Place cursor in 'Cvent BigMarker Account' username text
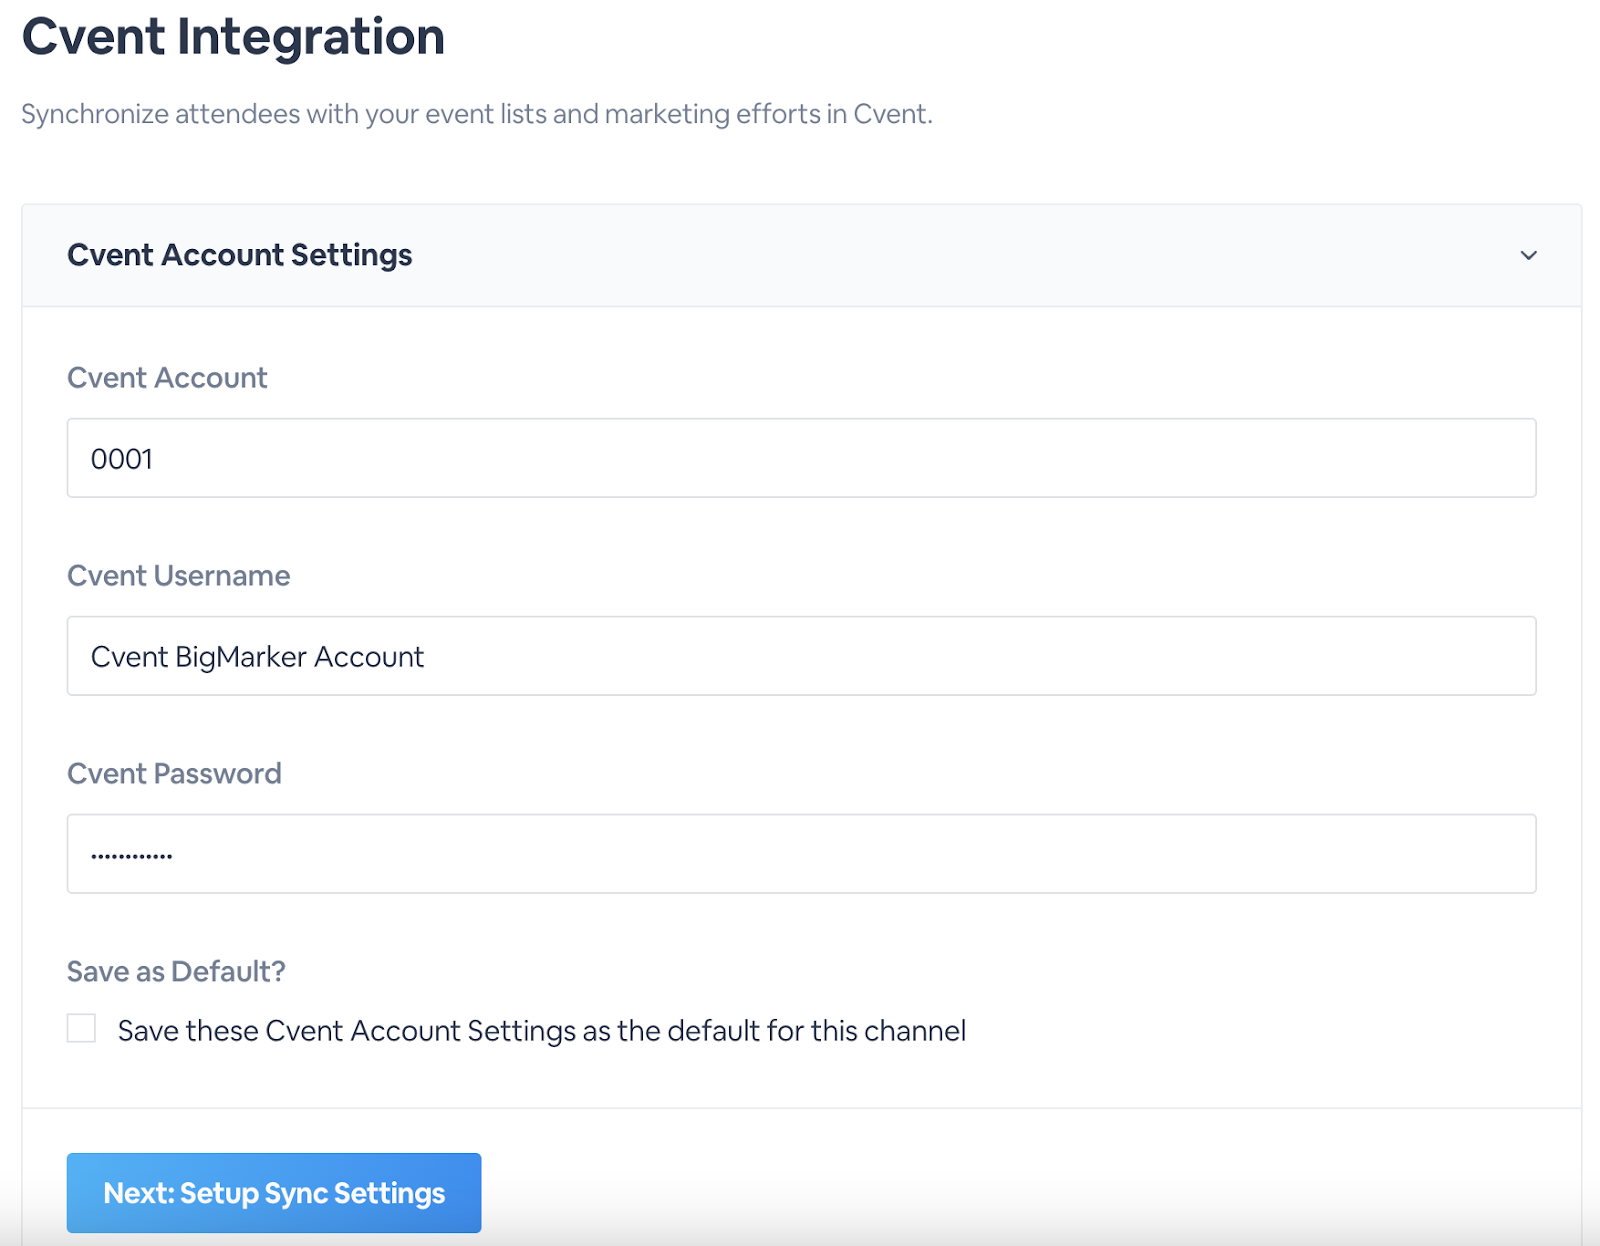The image size is (1600, 1246). coord(257,657)
